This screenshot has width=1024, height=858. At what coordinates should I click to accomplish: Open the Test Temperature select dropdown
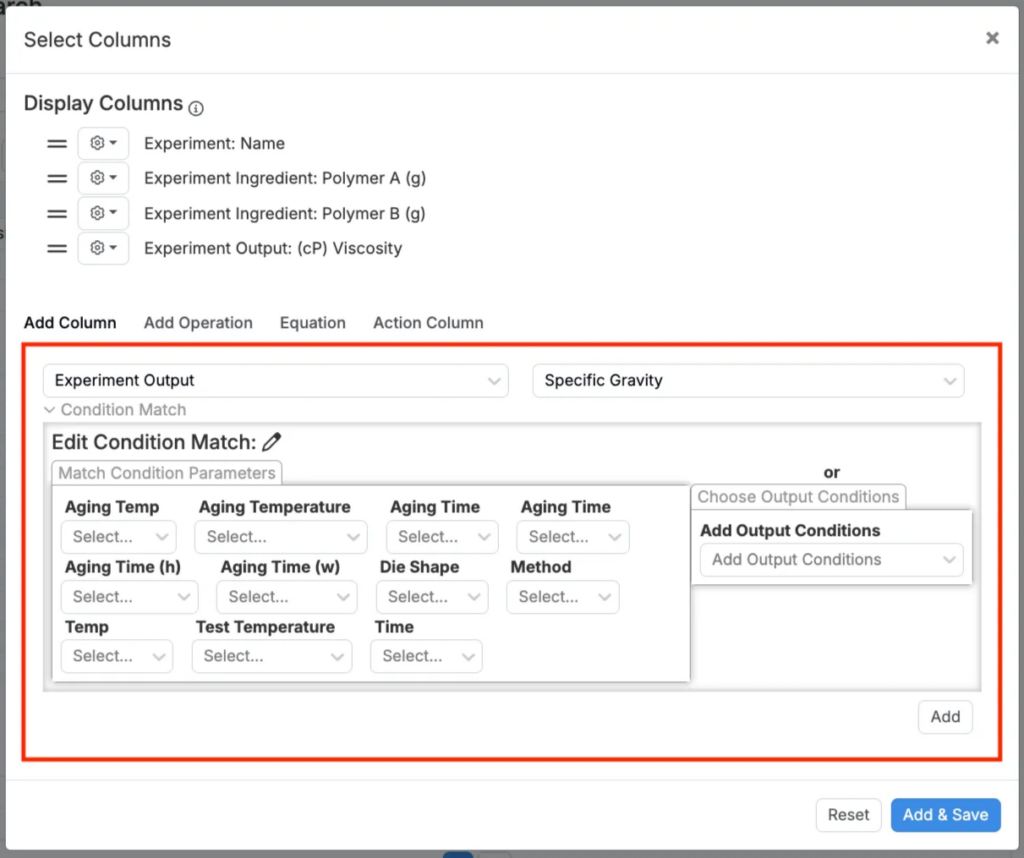click(271, 656)
